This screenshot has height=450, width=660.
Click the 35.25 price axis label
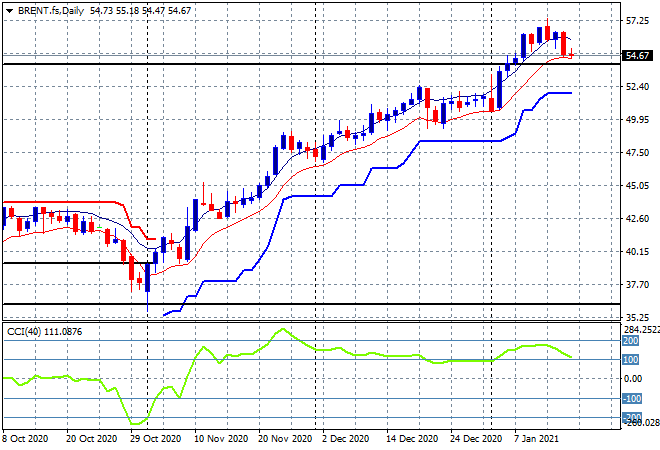637,318
